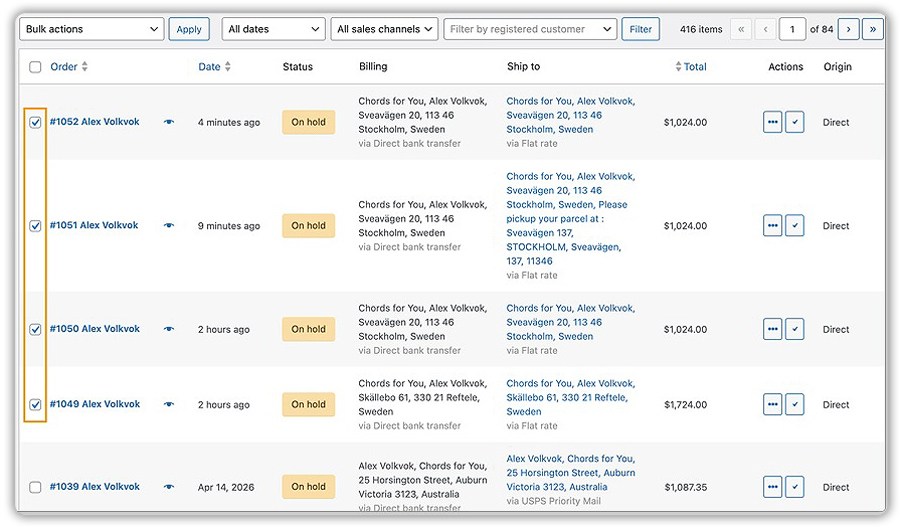
Task: Open order #1050 Alex Volkvok link
Action: click(95, 329)
